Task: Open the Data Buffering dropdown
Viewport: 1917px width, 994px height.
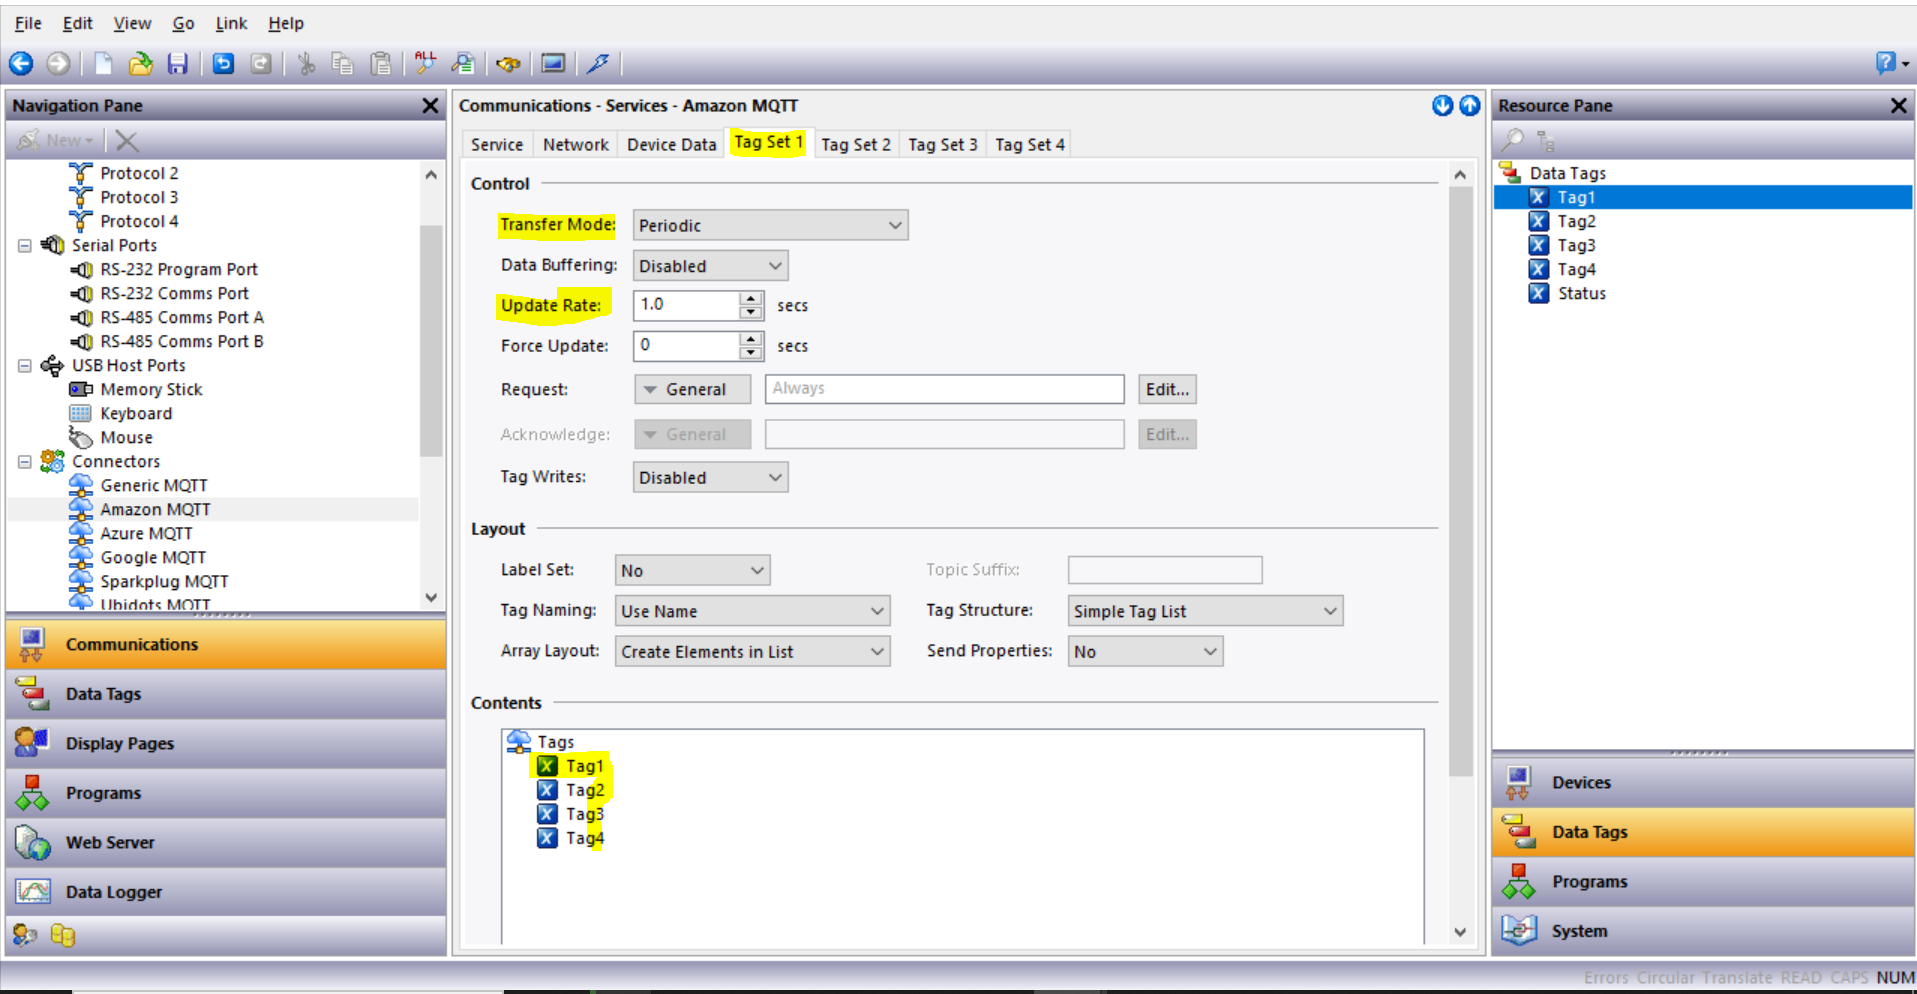Action: (x=710, y=266)
